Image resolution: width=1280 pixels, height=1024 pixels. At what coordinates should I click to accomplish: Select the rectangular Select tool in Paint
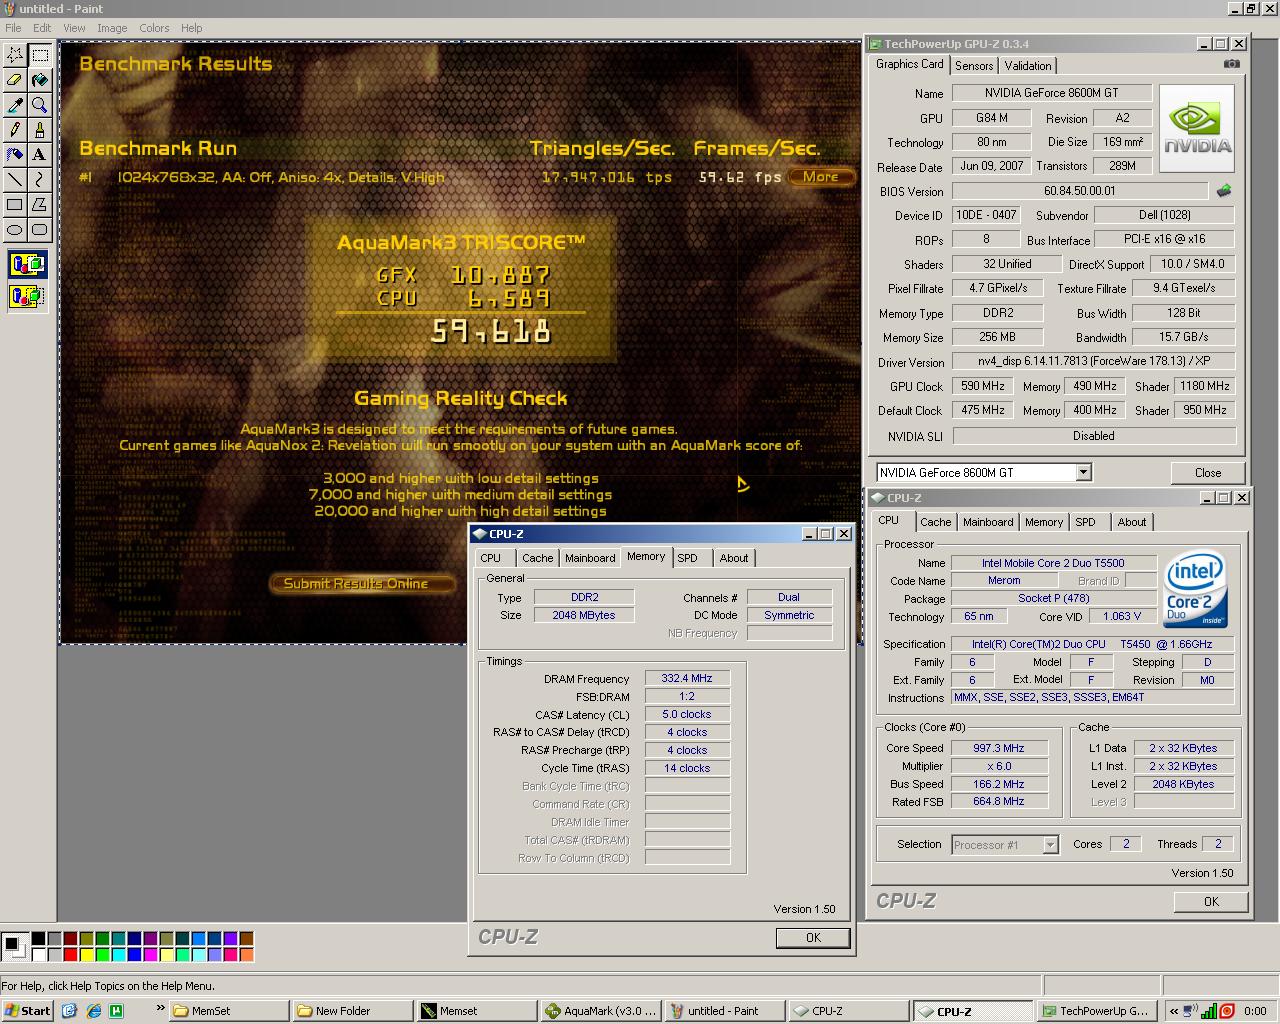[x=40, y=55]
